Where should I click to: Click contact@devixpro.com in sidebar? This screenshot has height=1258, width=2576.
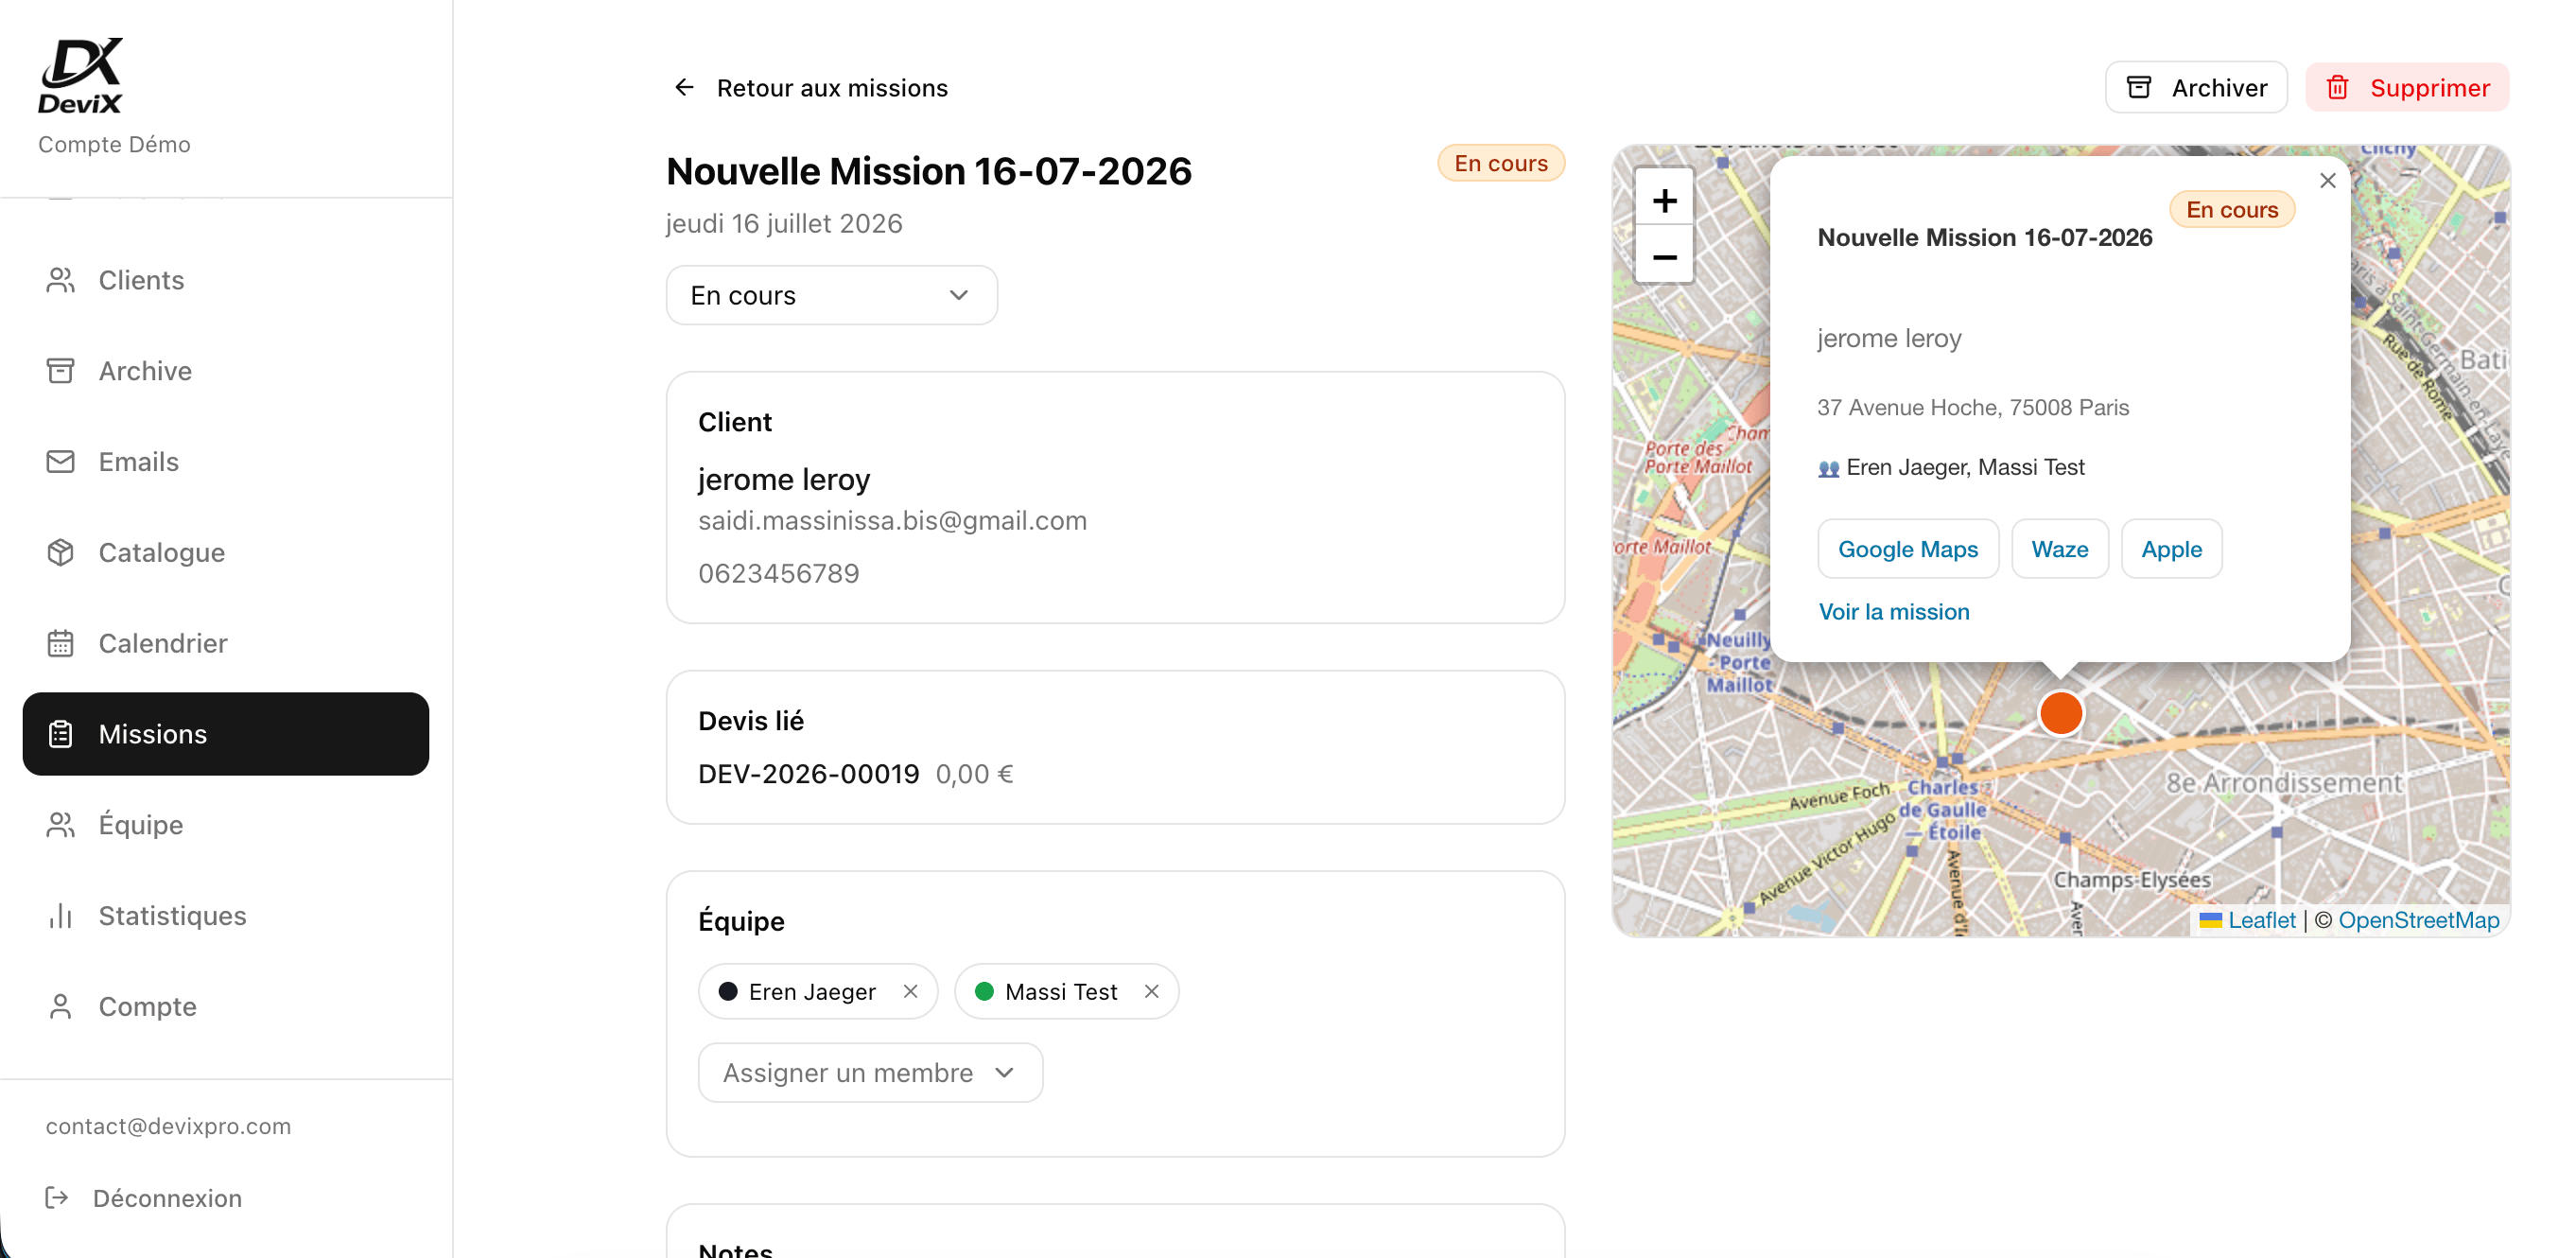168,1126
